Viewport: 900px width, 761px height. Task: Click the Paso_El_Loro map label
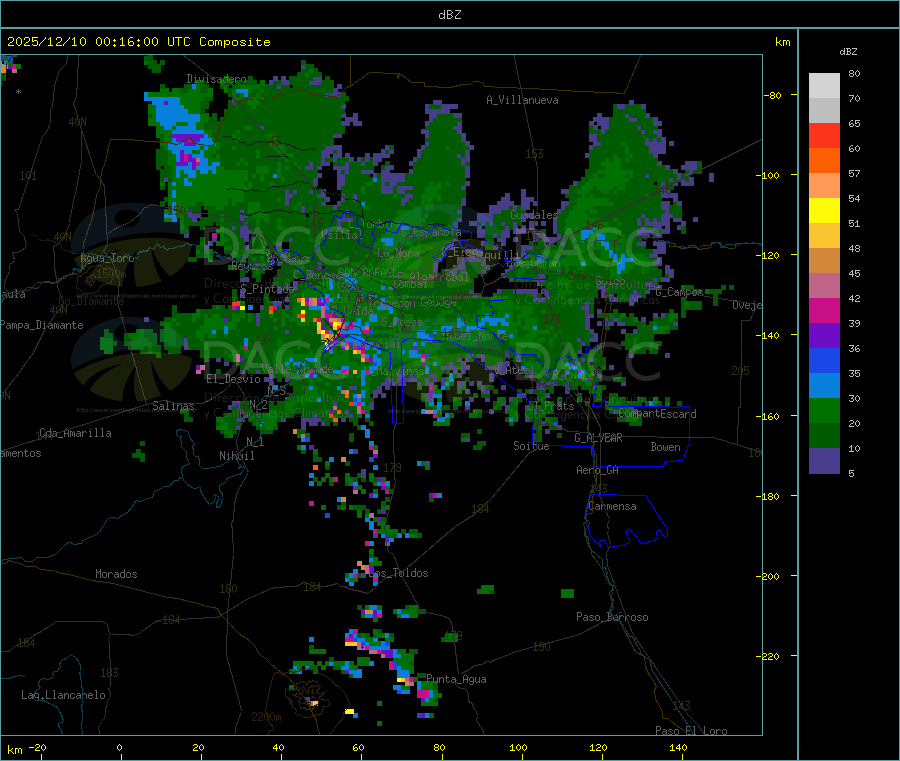pyautogui.click(x=691, y=731)
